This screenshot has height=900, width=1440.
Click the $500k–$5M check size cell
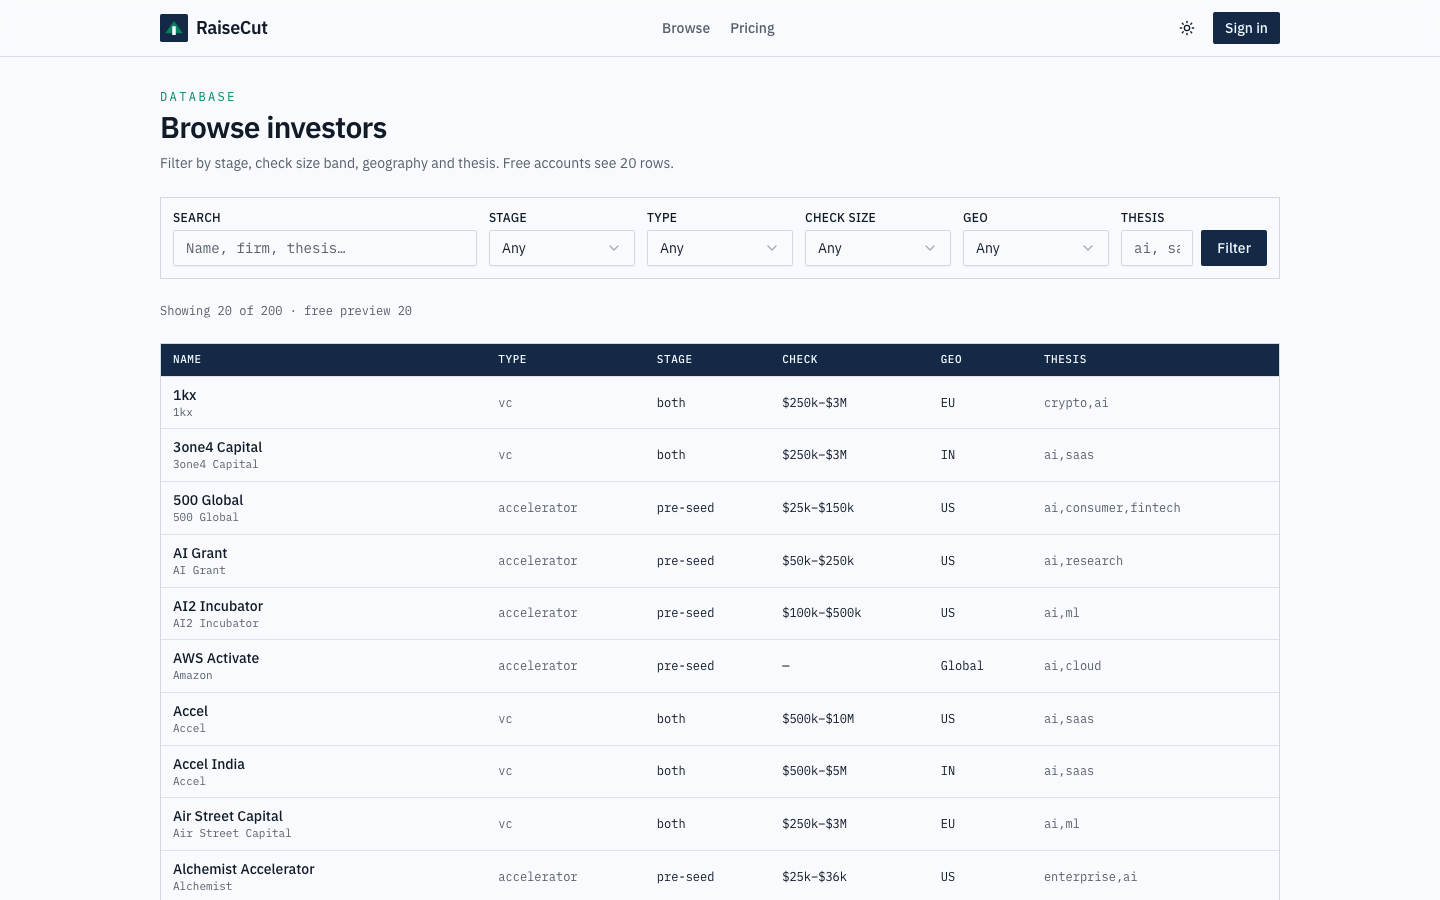pos(815,771)
